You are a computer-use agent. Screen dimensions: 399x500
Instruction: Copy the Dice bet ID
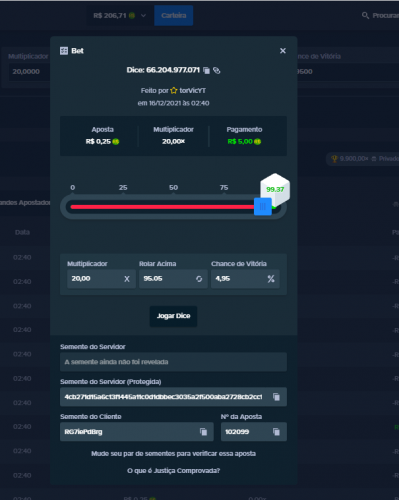207,70
